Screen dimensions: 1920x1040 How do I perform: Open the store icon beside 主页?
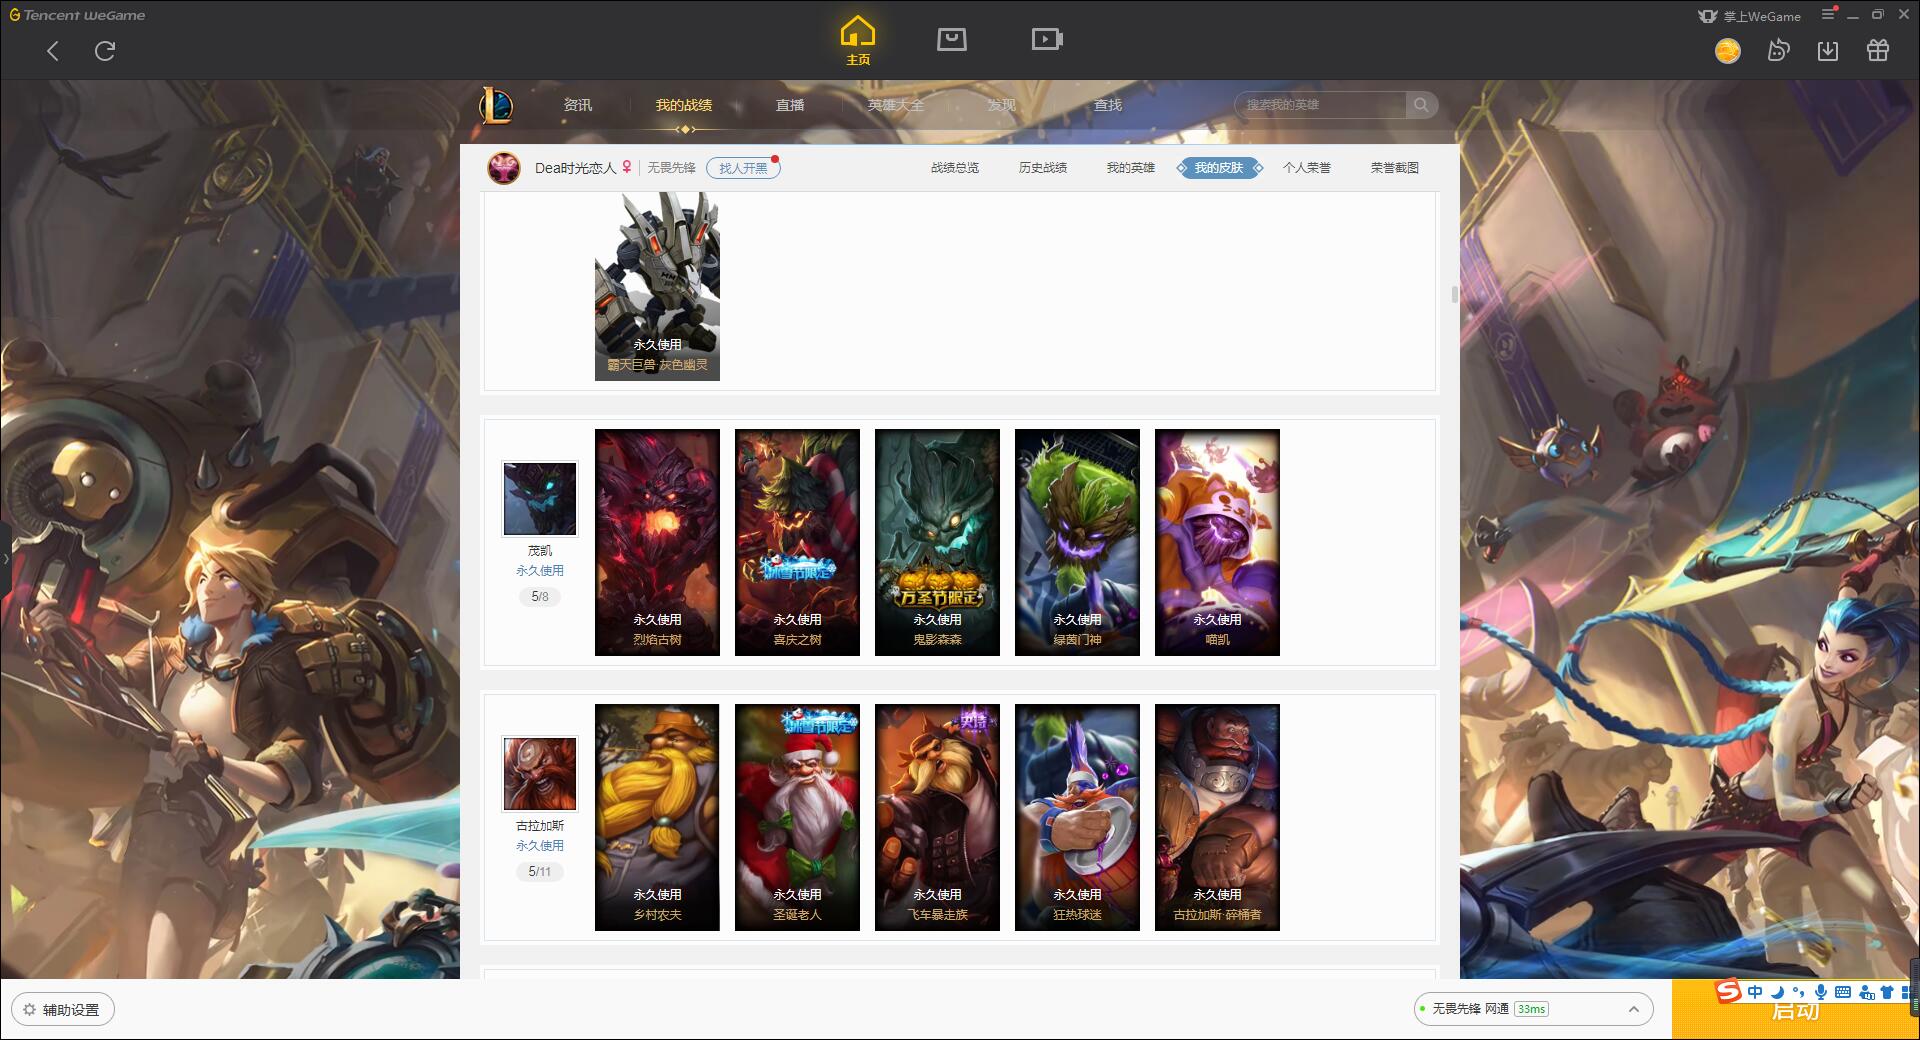(951, 39)
